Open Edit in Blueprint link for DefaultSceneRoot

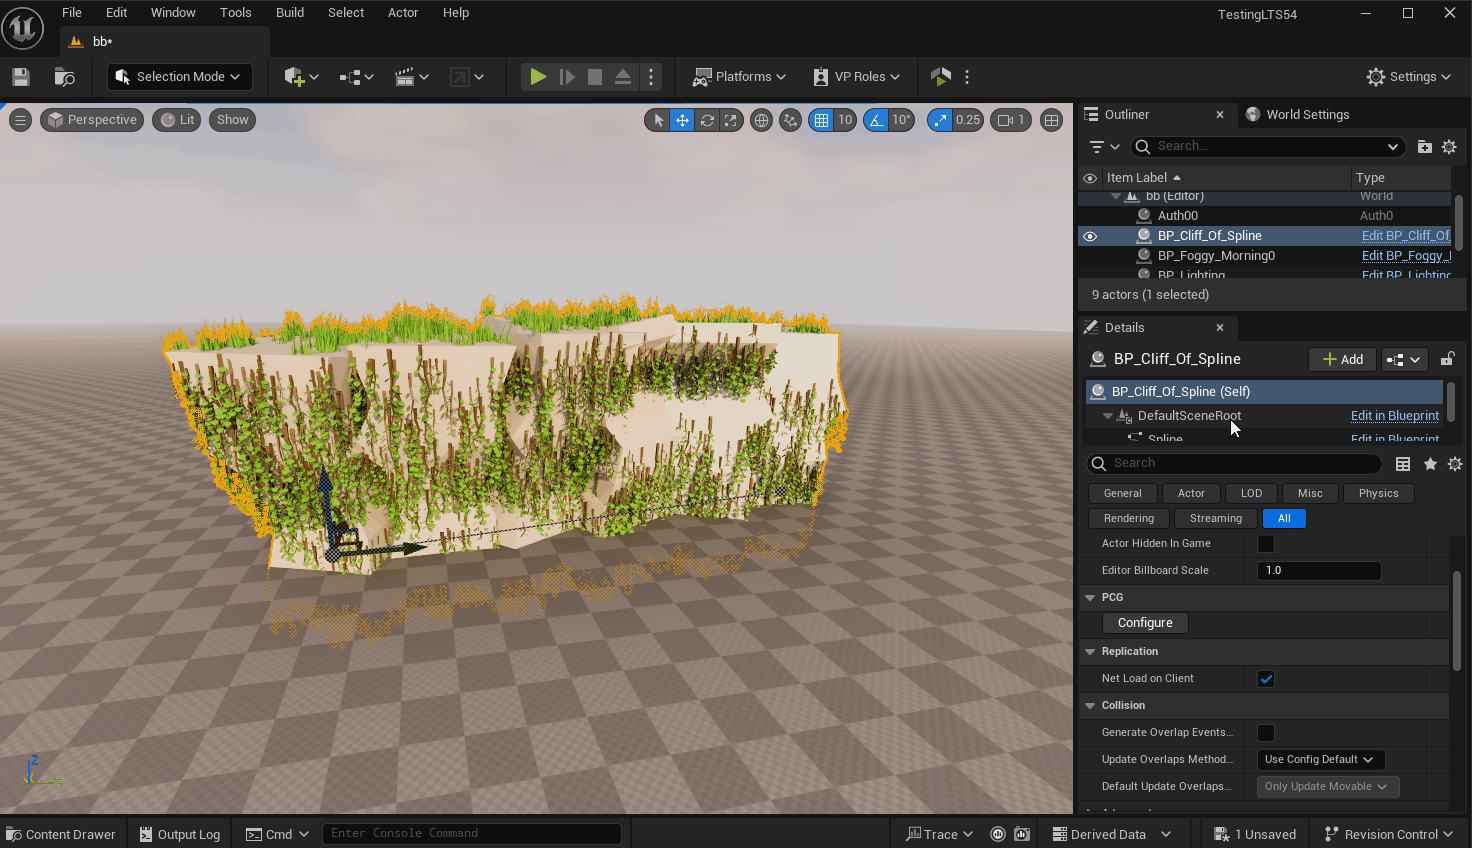point(1395,416)
